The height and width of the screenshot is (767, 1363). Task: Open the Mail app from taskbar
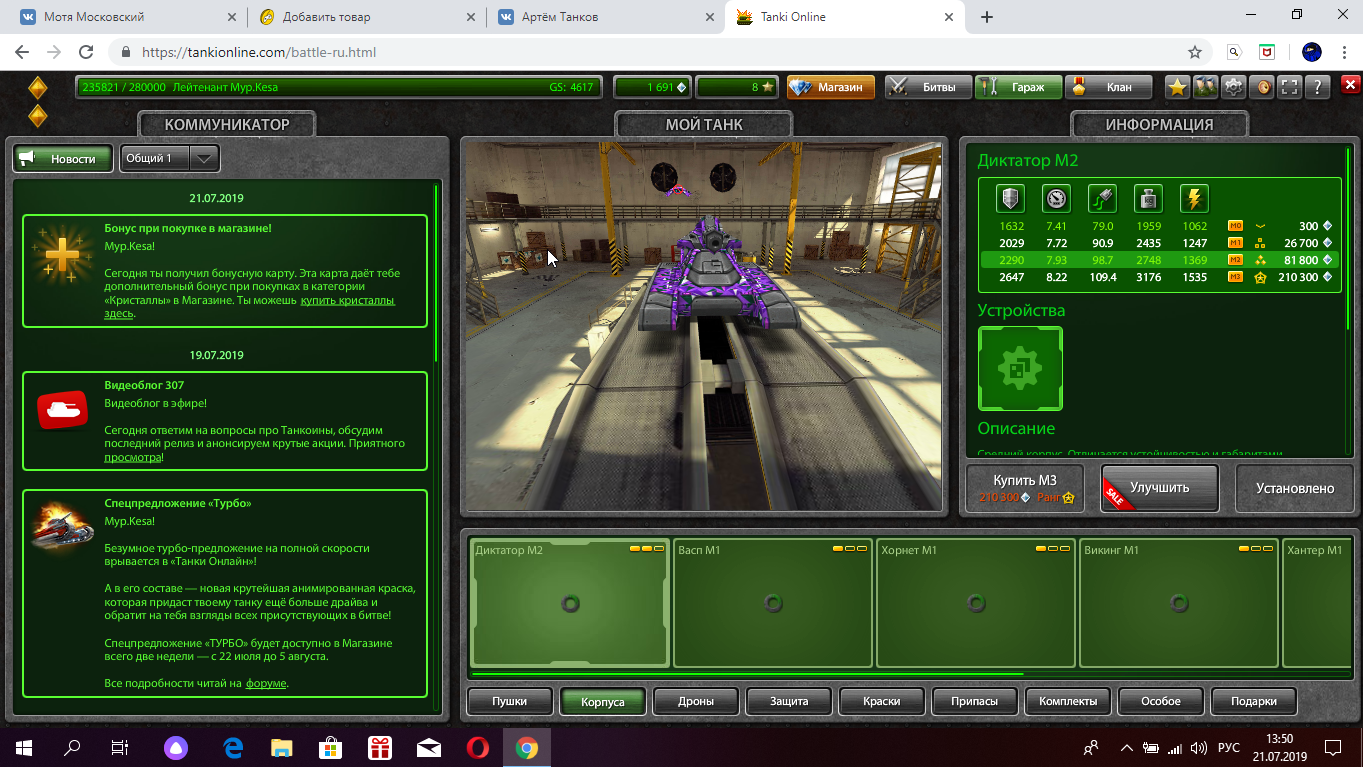(429, 747)
